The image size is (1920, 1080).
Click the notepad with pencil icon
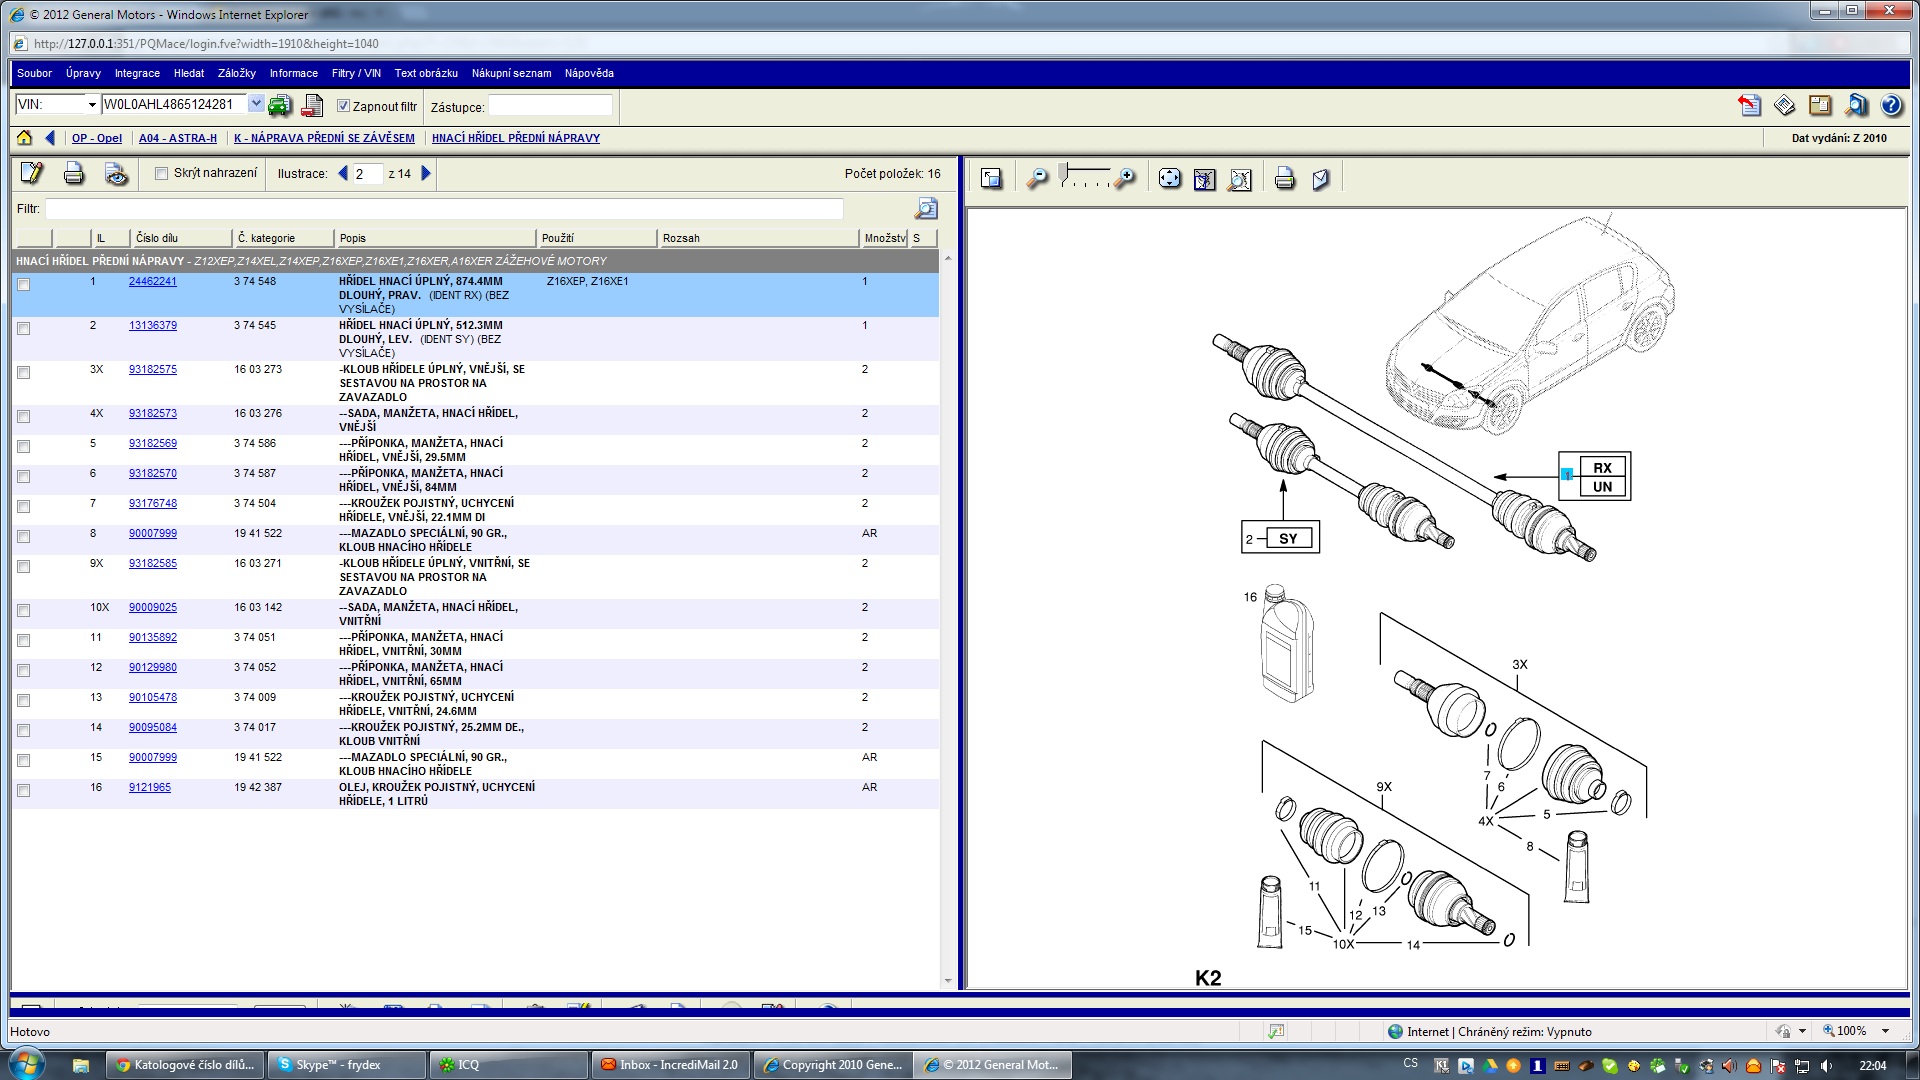[x=32, y=173]
